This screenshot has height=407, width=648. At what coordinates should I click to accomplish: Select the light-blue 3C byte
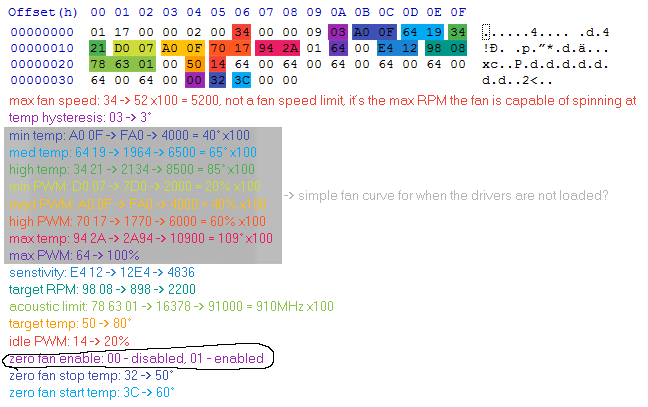point(242,80)
